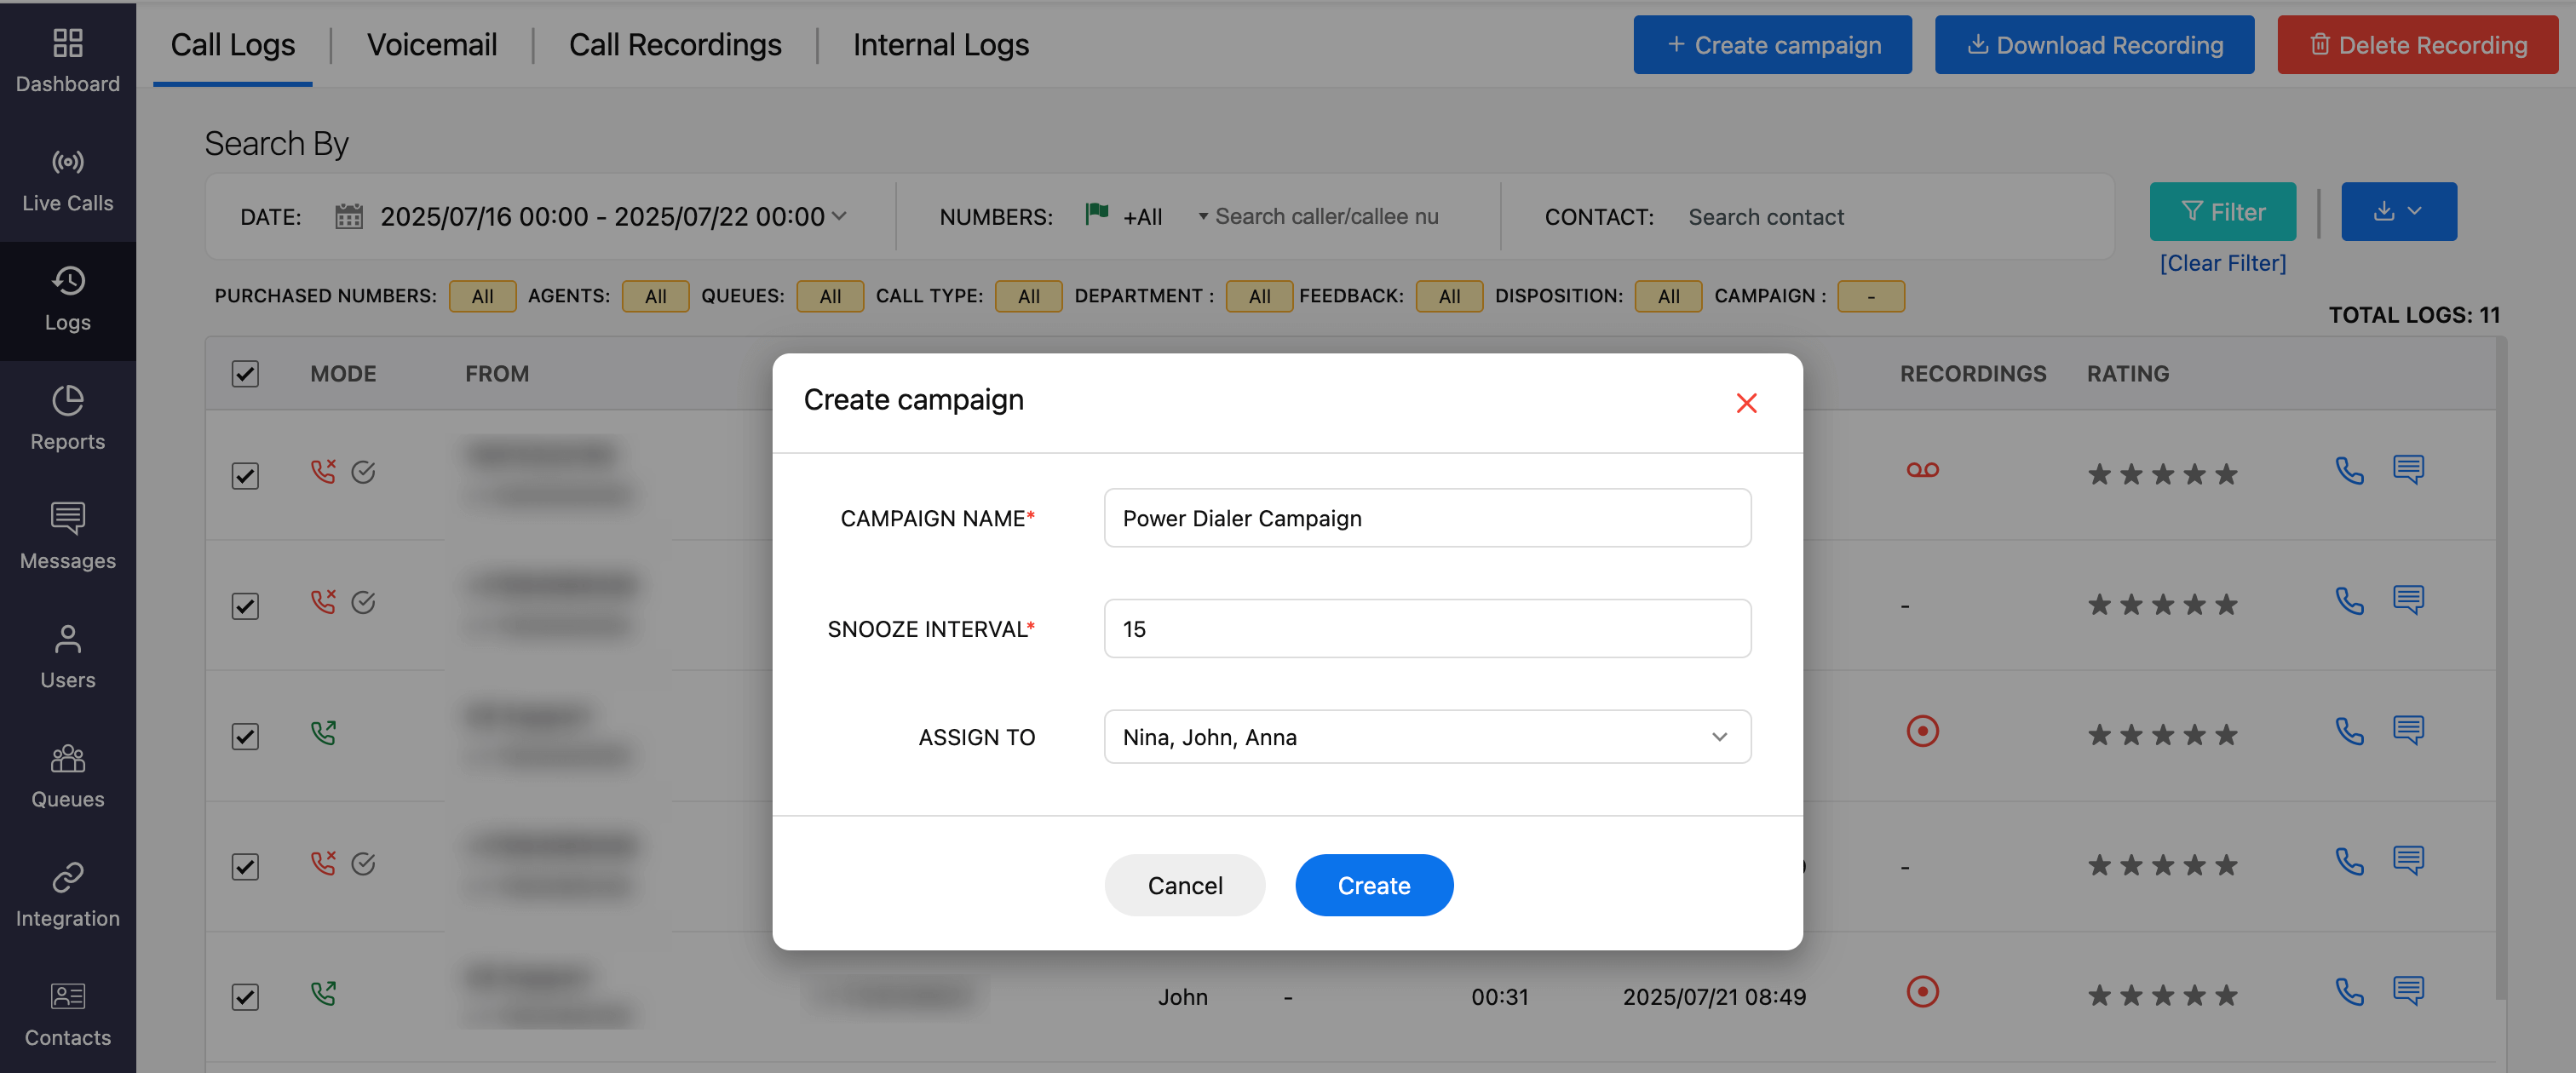This screenshot has height=1073, width=2576.
Task: Switch to the Voicemail tab
Action: click(x=431, y=45)
